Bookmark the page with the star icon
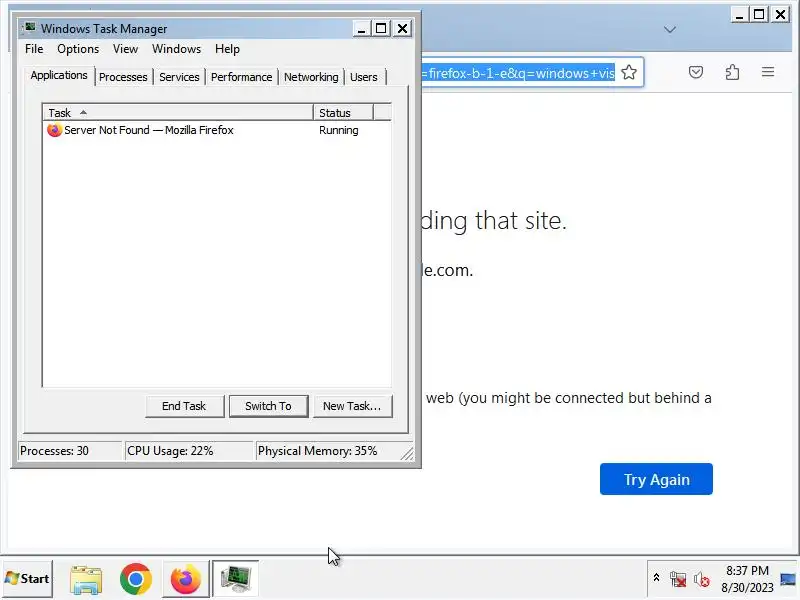 coord(629,72)
